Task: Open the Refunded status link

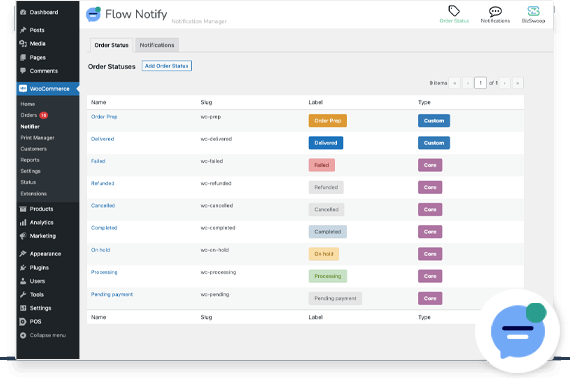Action: tap(103, 183)
